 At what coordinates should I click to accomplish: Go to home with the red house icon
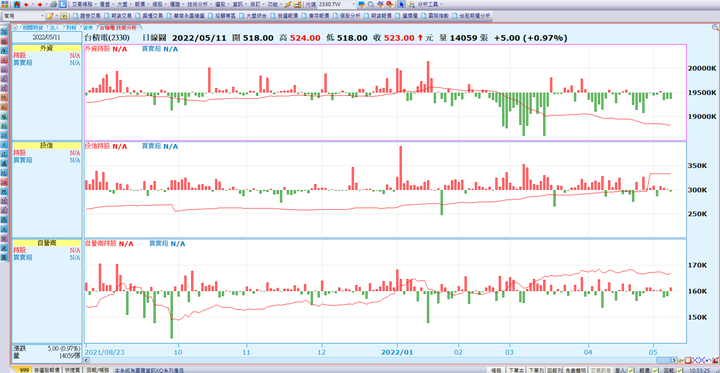click(17, 5)
